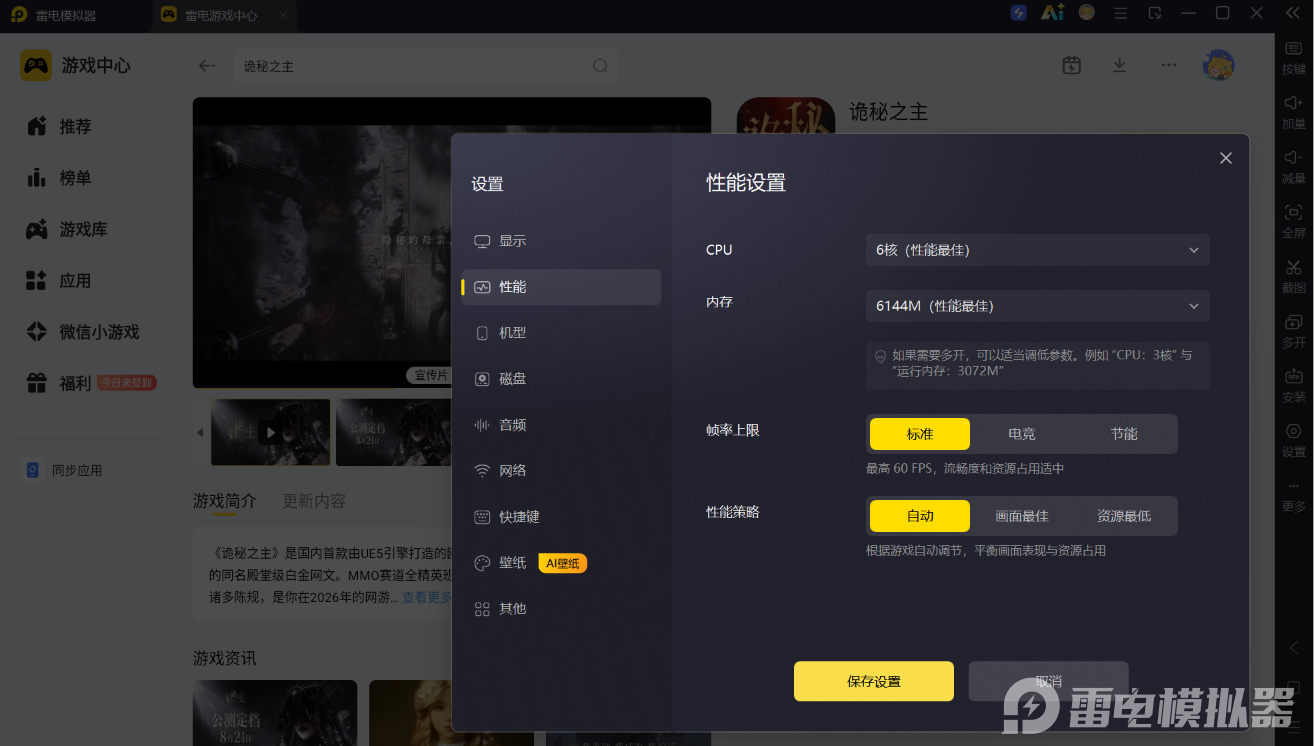This screenshot has height=746, width=1314.
Task: Close the settings dialog with the X
Action: pos(1226,158)
